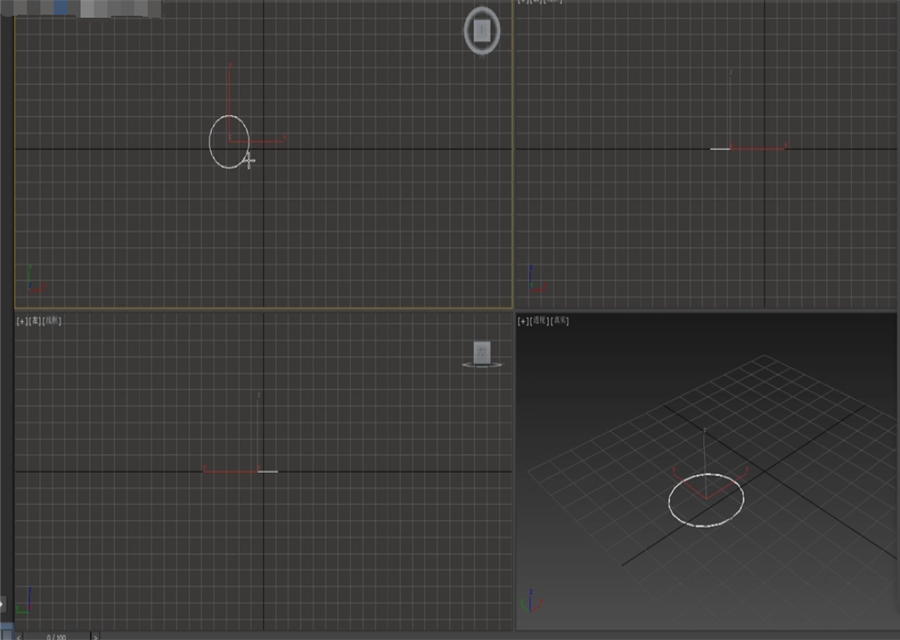Click the circular overlay icon in the active viewport
Screen dimensions: 900x640
pyautogui.click(x=481, y=30)
